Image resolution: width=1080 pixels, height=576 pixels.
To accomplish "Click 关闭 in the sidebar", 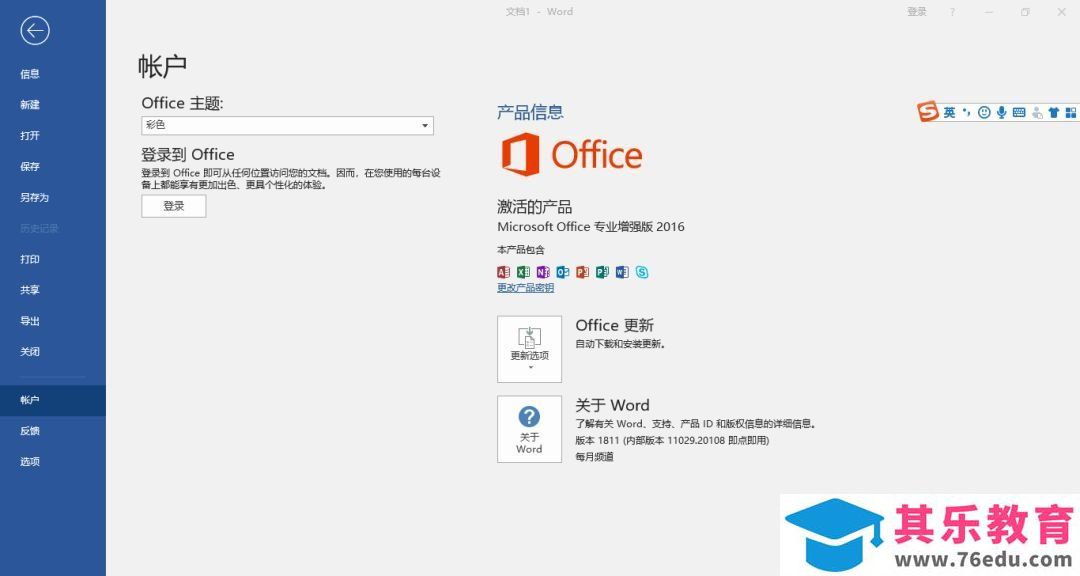I will tap(30, 352).
